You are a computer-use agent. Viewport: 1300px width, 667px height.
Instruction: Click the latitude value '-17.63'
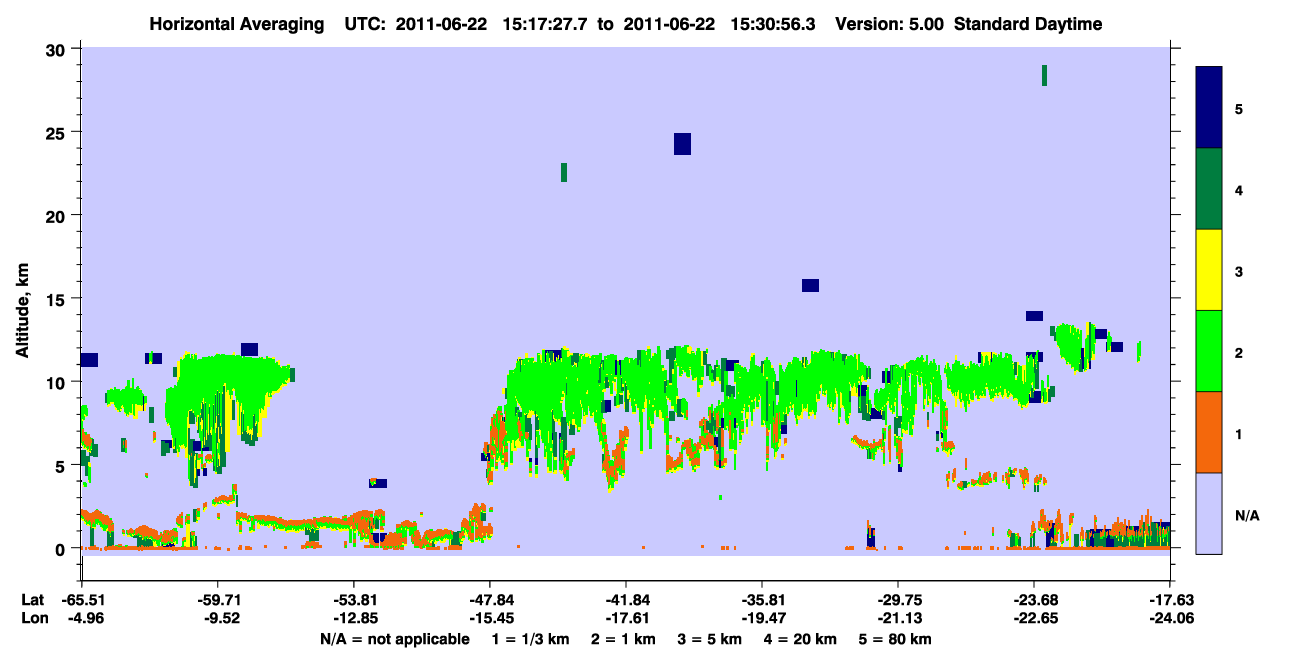coord(1170,600)
